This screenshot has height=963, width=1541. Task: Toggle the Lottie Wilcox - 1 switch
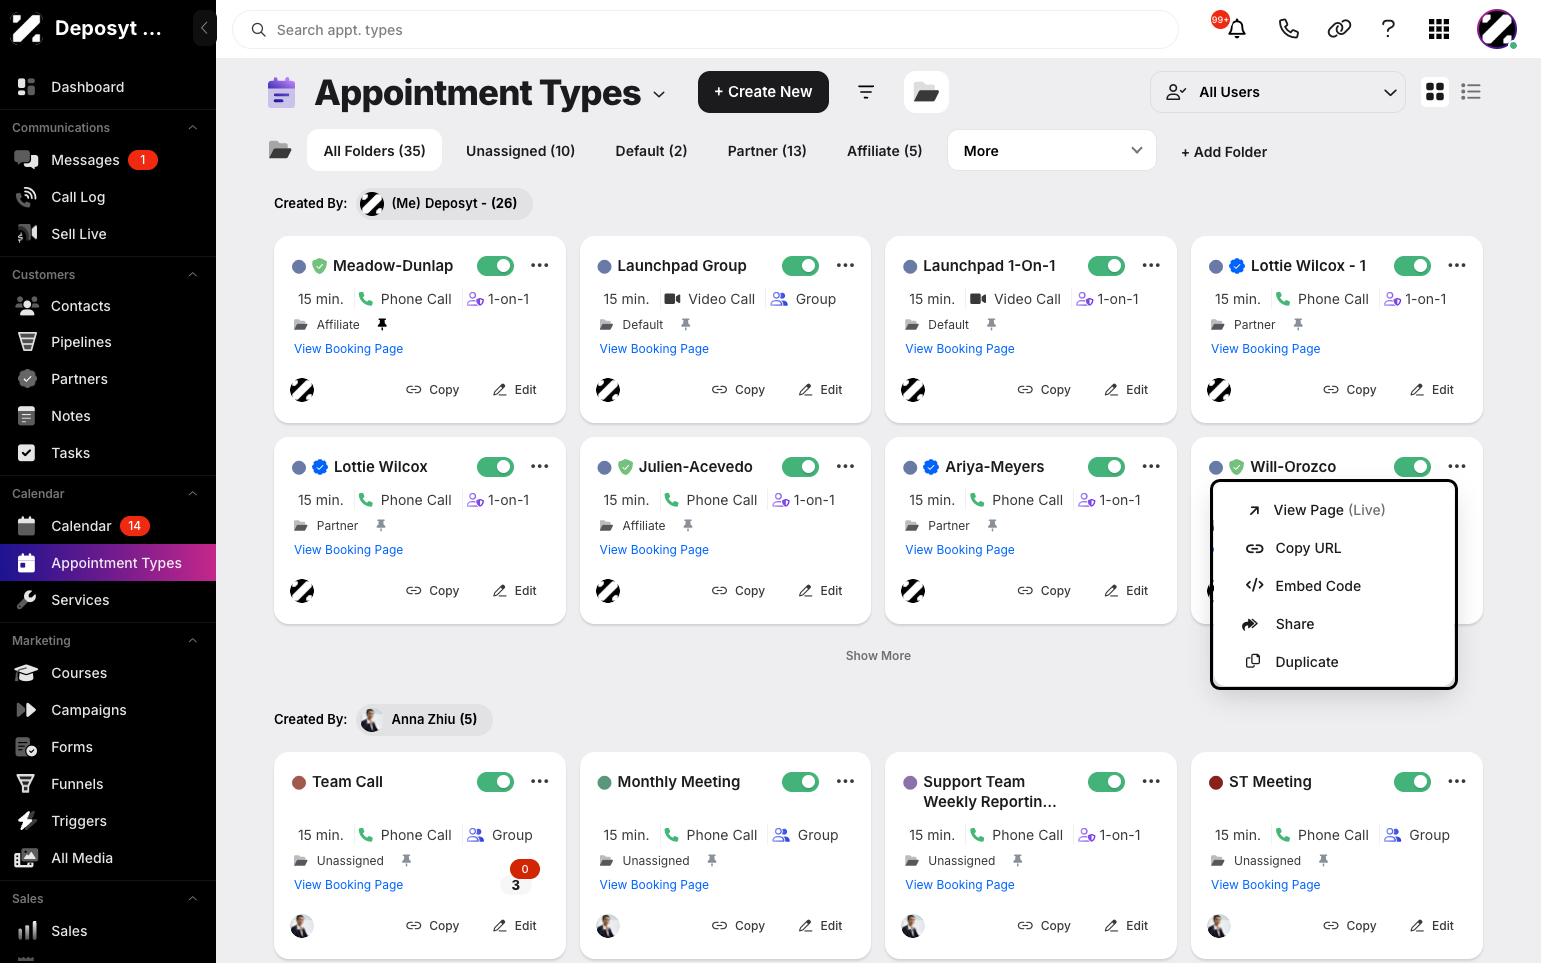click(x=1412, y=266)
